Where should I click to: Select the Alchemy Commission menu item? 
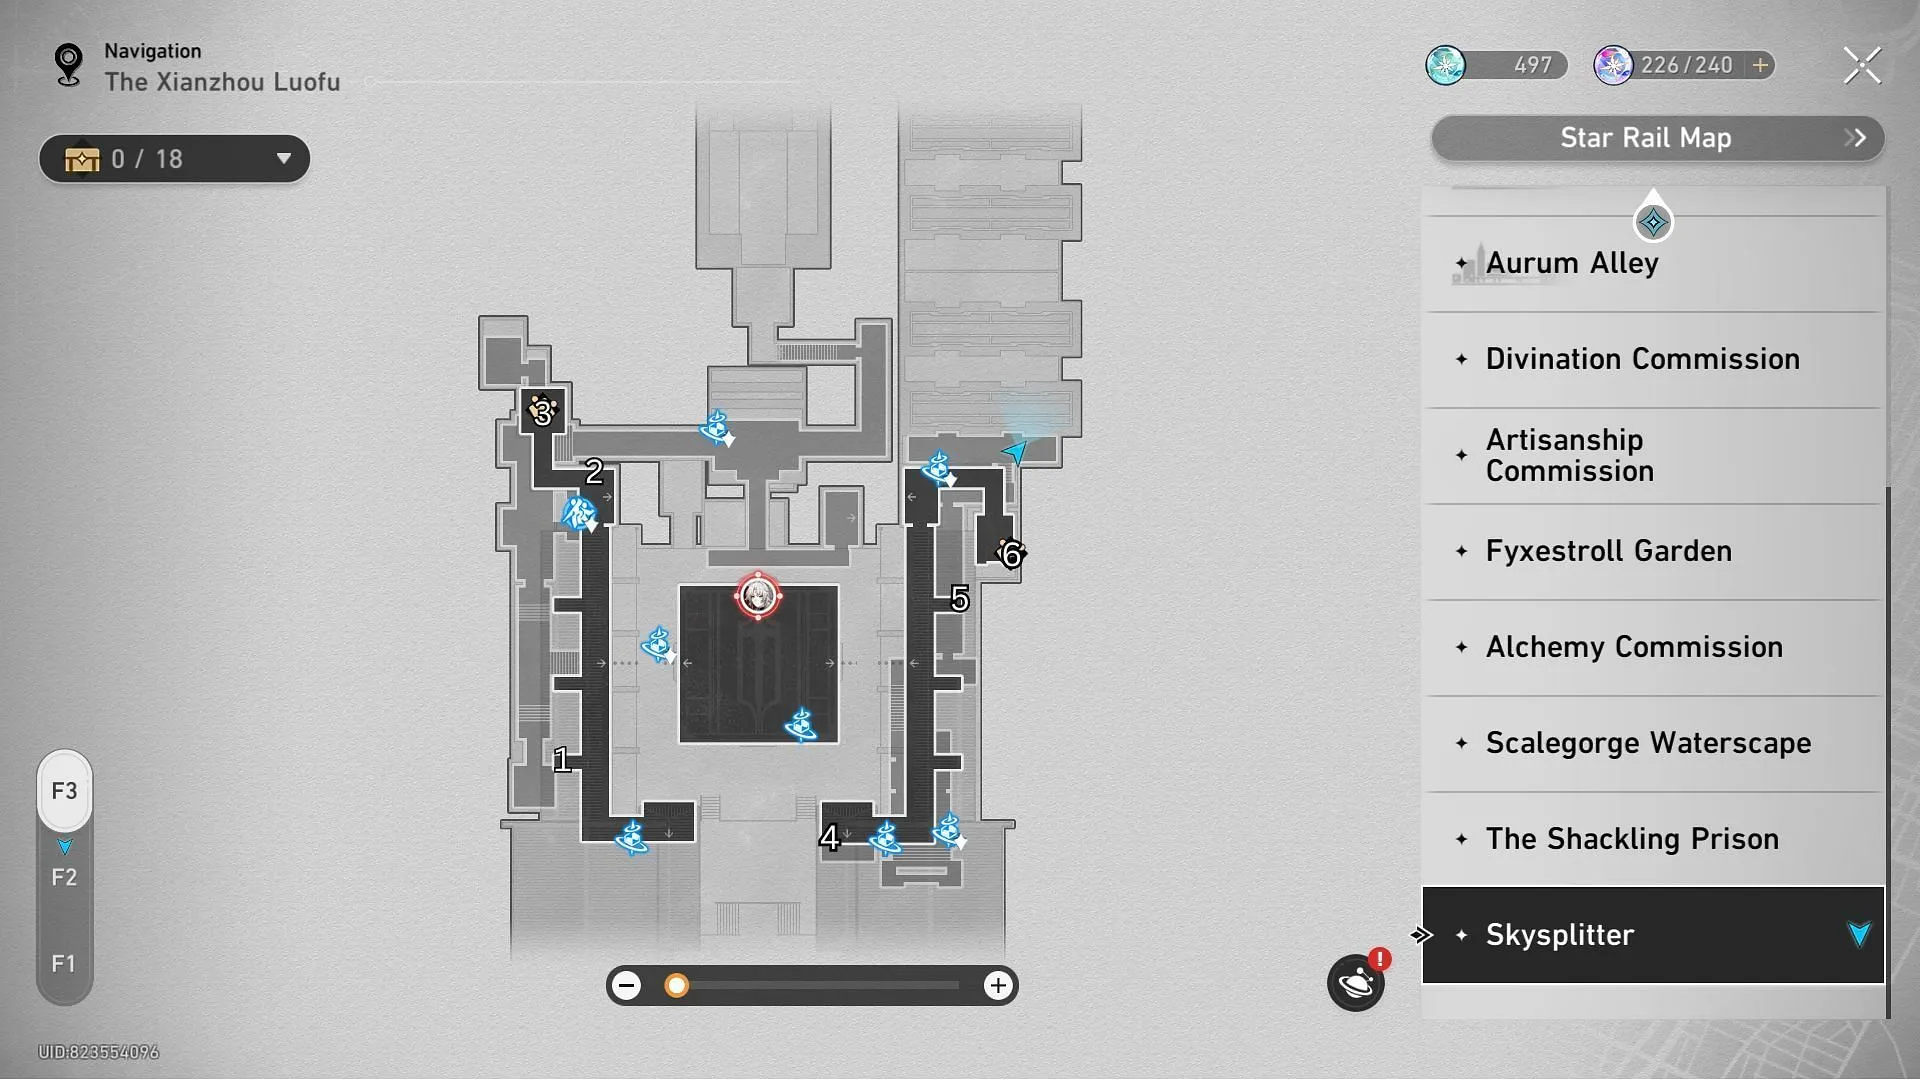1634,646
